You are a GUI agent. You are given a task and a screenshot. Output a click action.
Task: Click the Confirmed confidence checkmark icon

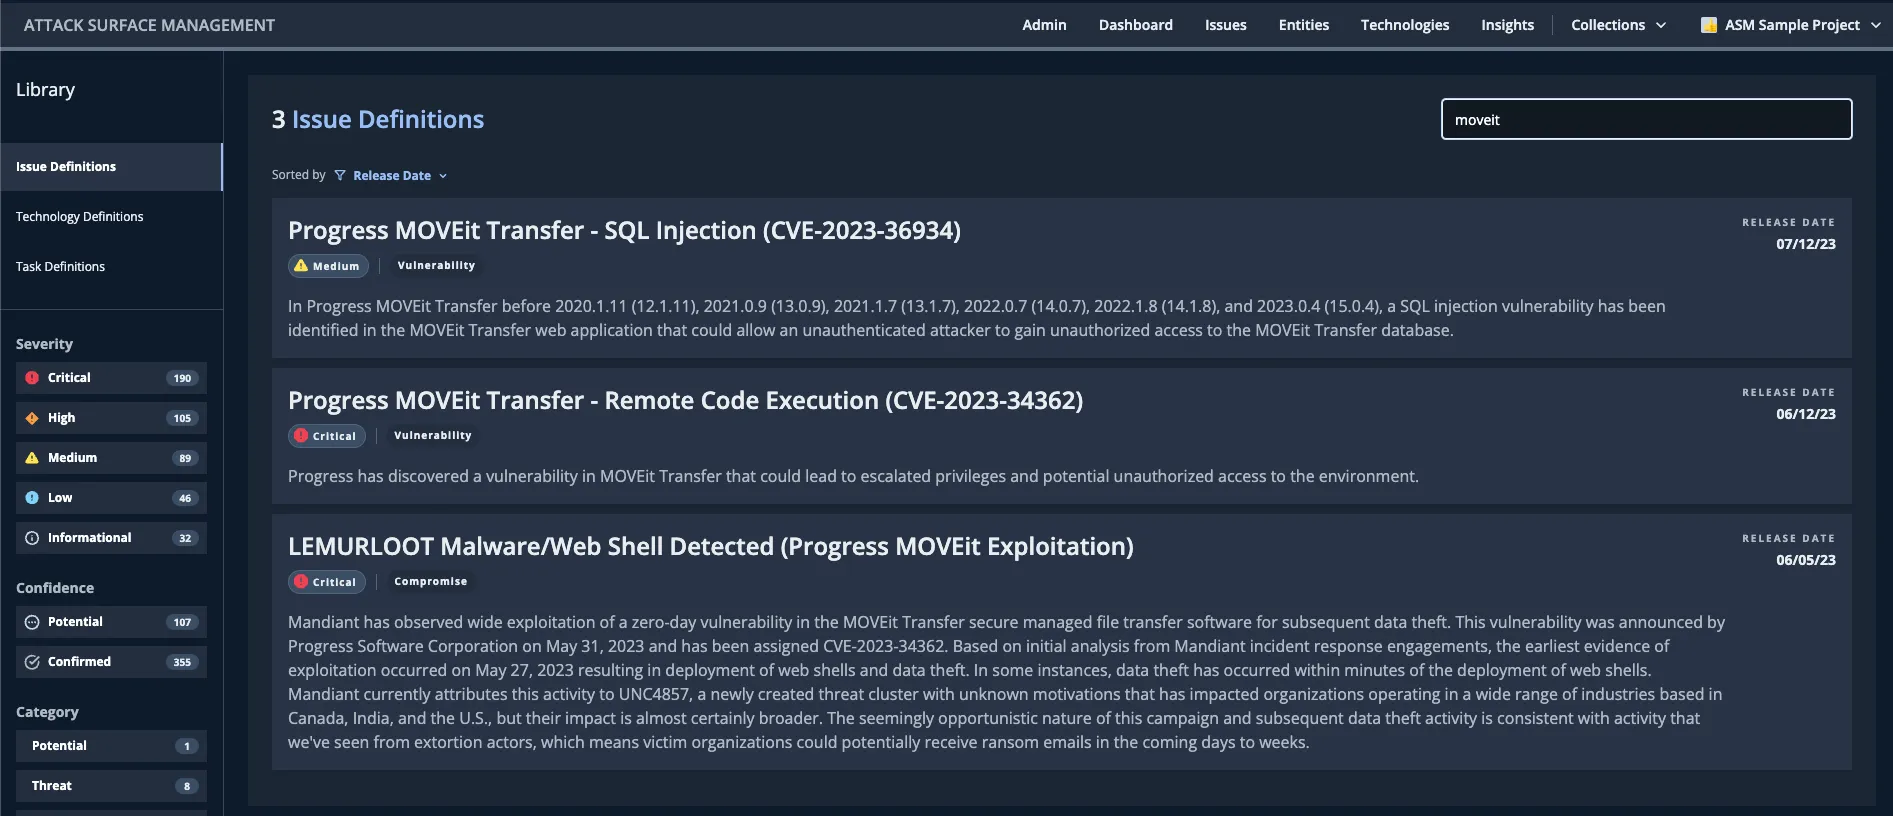[32, 662]
